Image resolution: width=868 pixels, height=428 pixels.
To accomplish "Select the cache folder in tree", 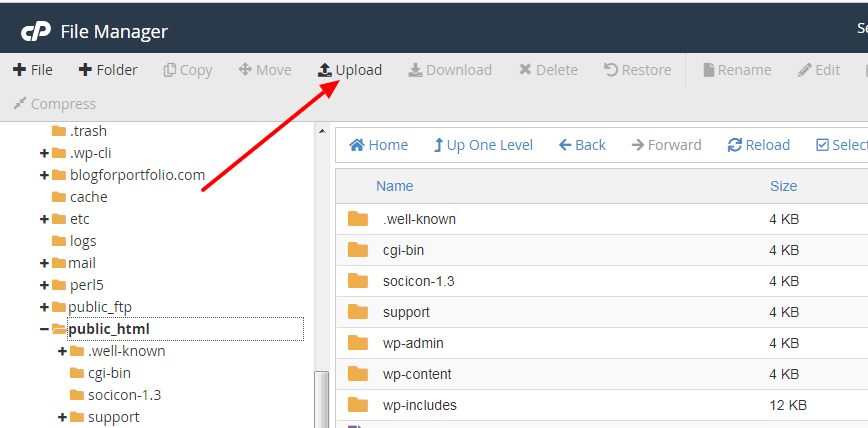I will [88, 197].
